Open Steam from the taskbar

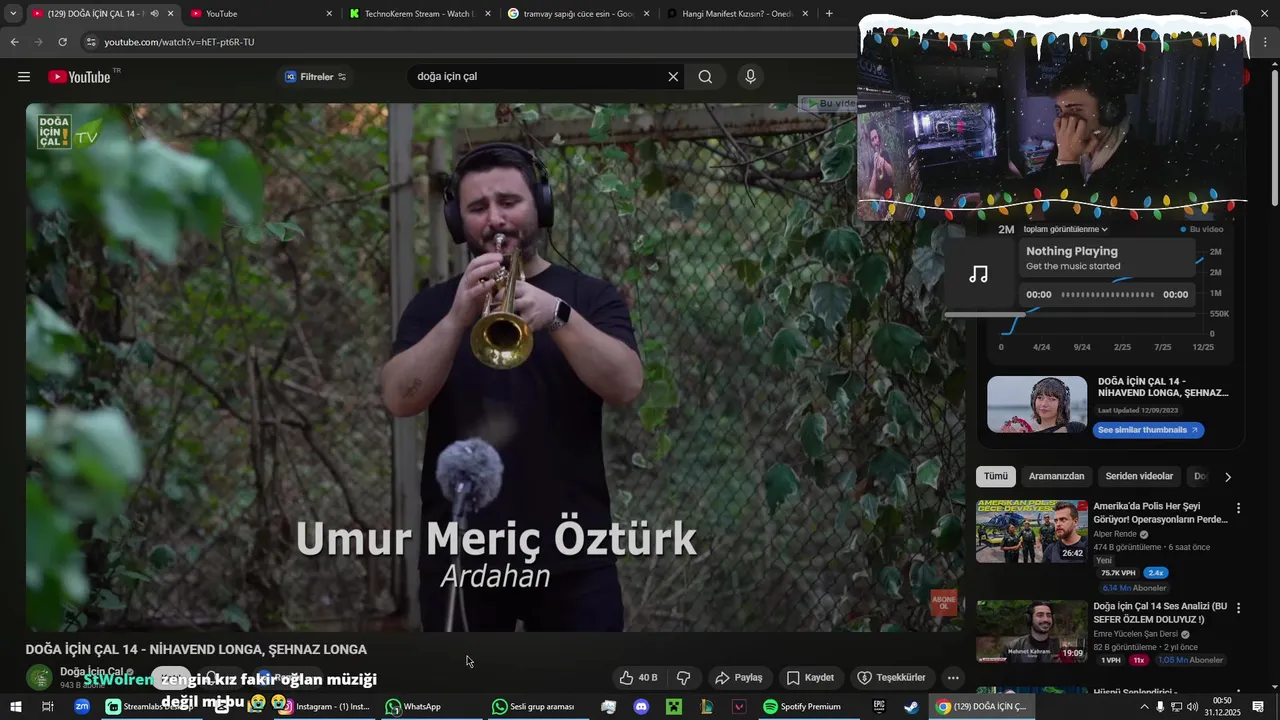click(911, 706)
